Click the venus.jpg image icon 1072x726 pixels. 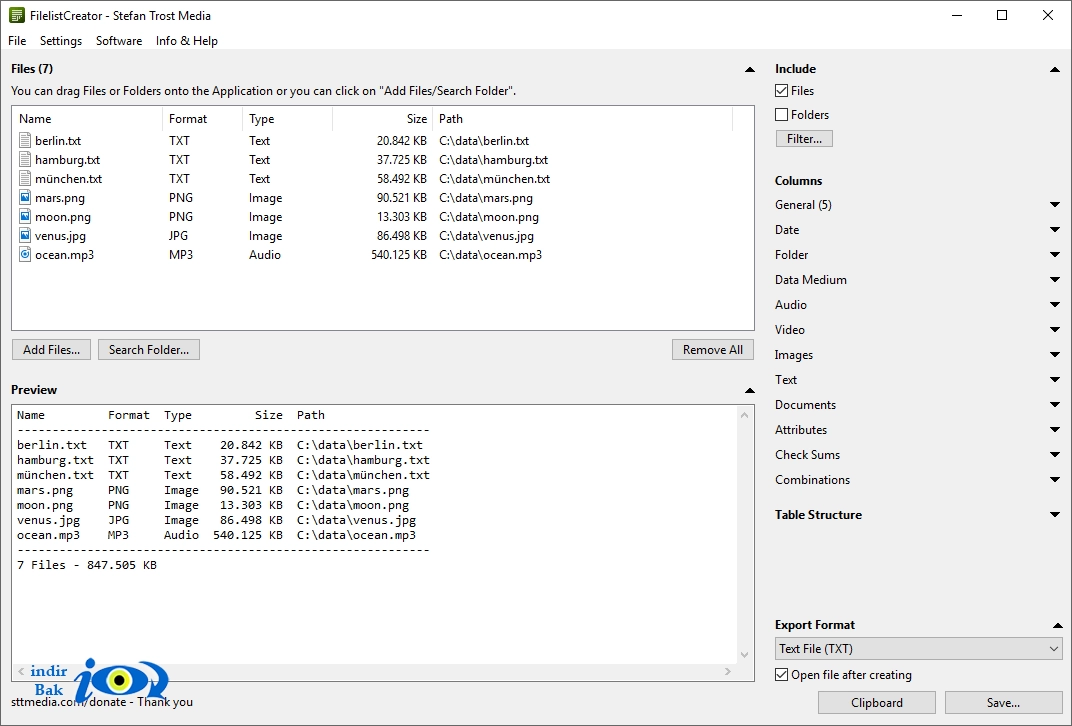(25, 236)
